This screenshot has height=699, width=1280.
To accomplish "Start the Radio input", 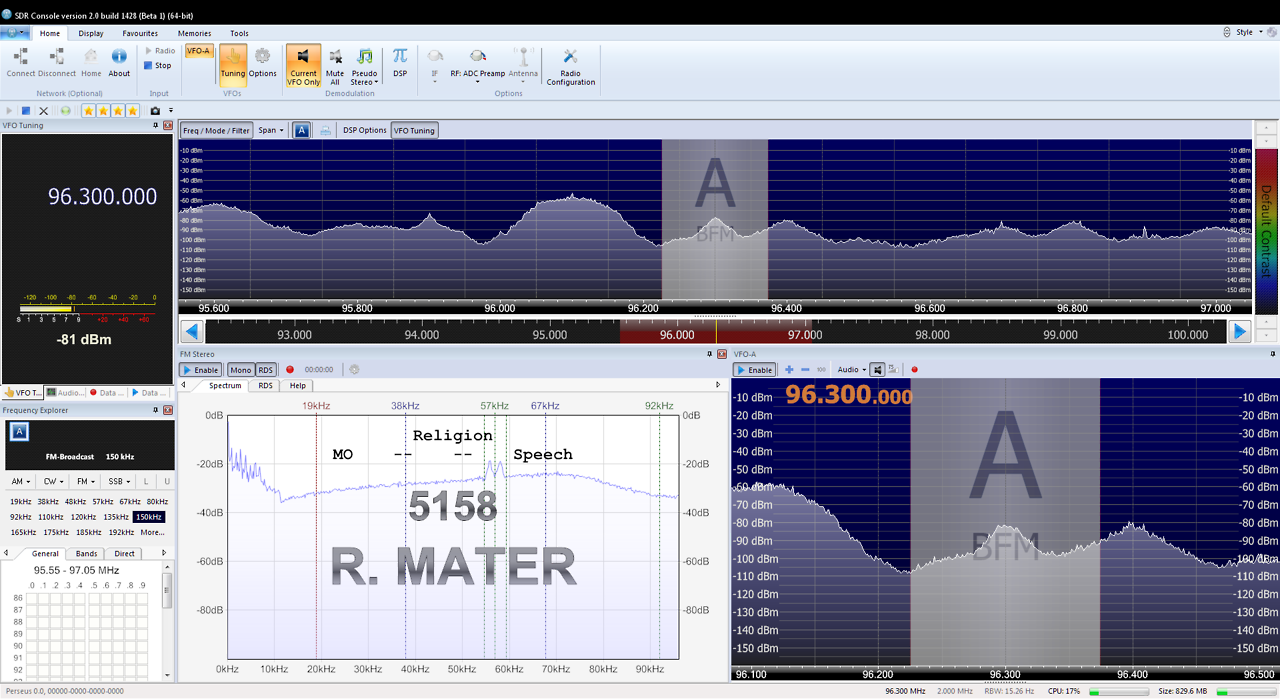I will (160, 51).
